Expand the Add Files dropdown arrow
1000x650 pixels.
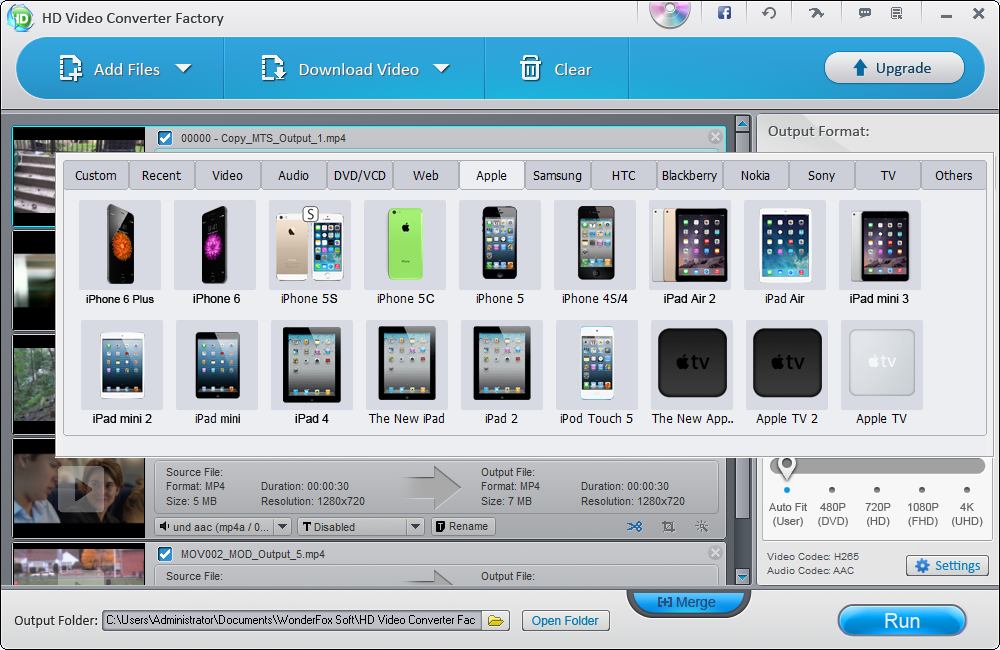(184, 68)
